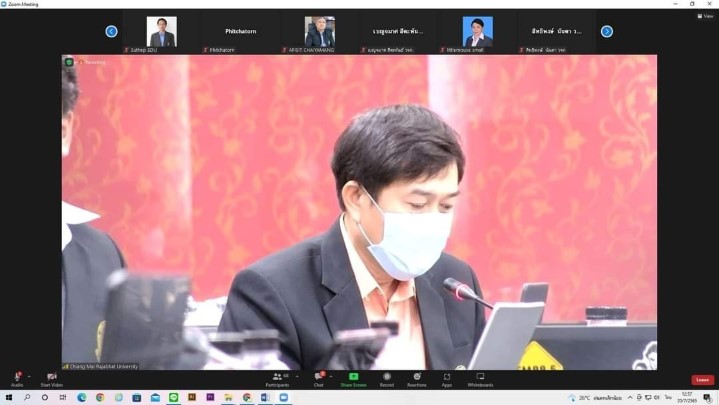This screenshot has width=719, height=405.
Task: Go to previous participants with left arrow
Action: point(111,31)
